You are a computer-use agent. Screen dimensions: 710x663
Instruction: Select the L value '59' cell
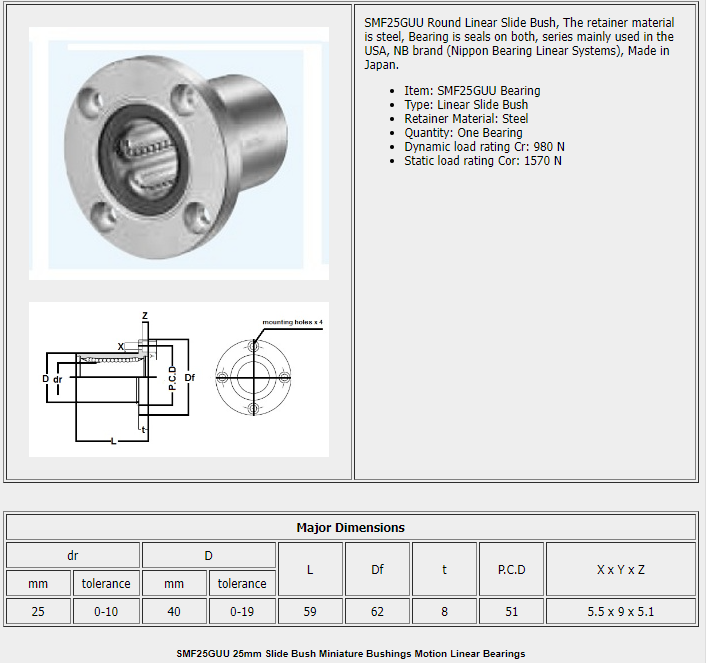point(310,612)
